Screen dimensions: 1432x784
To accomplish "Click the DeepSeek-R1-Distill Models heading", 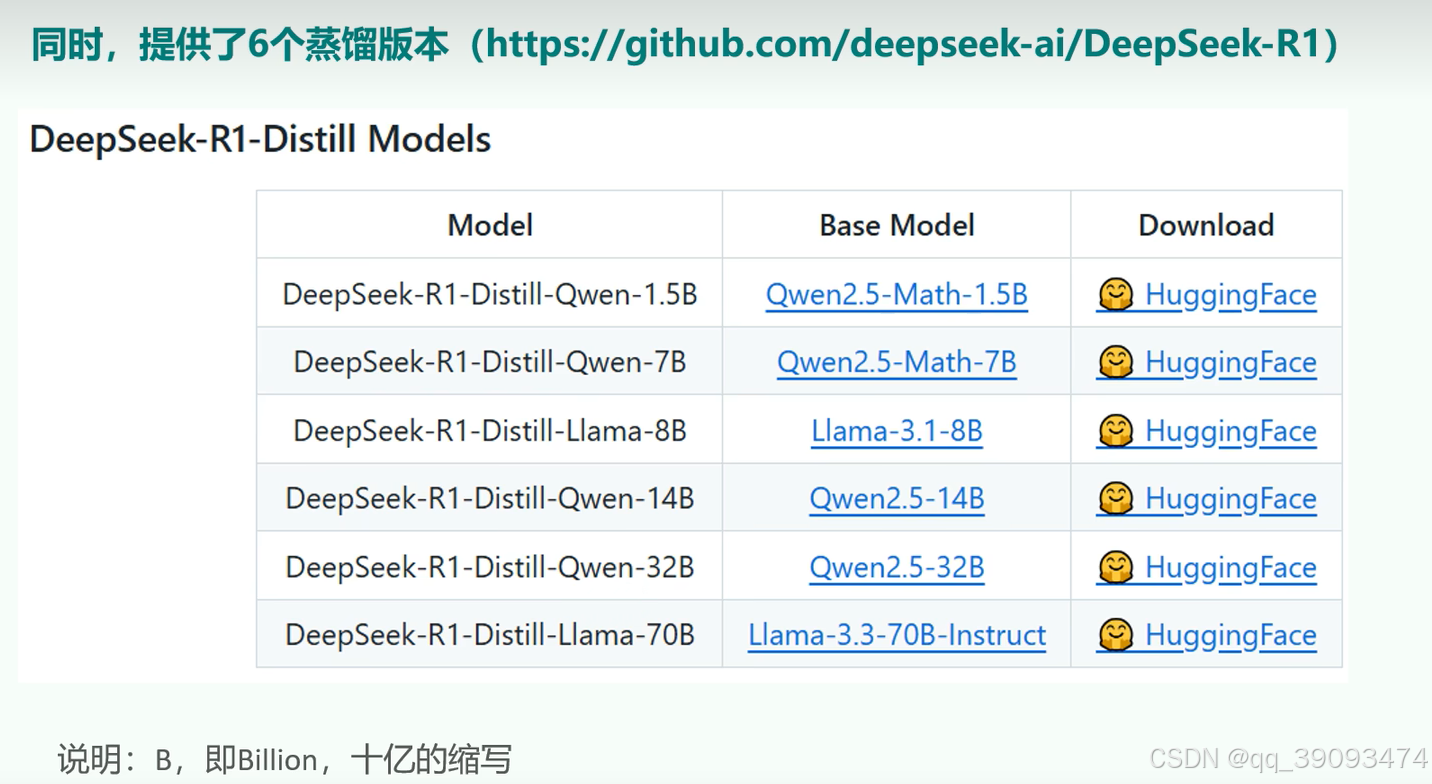I will [260, 139].
